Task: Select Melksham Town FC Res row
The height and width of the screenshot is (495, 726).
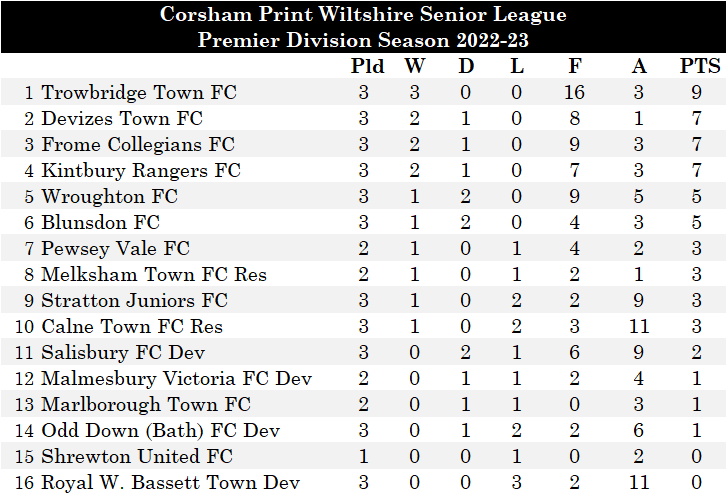Action: (x=154, y=274)
